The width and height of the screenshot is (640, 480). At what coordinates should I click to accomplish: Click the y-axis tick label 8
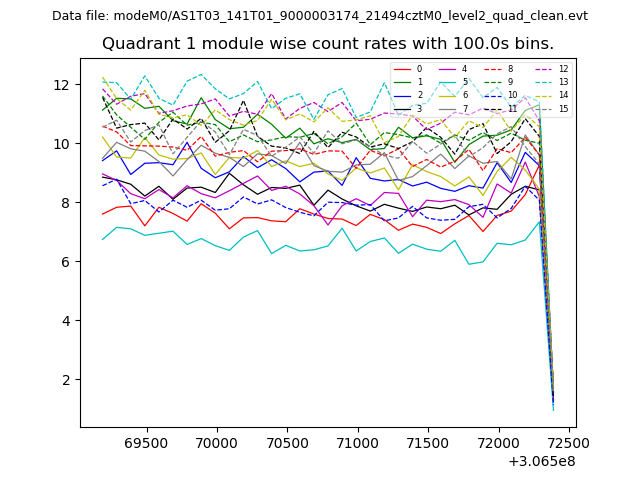[x=67, y=202]
